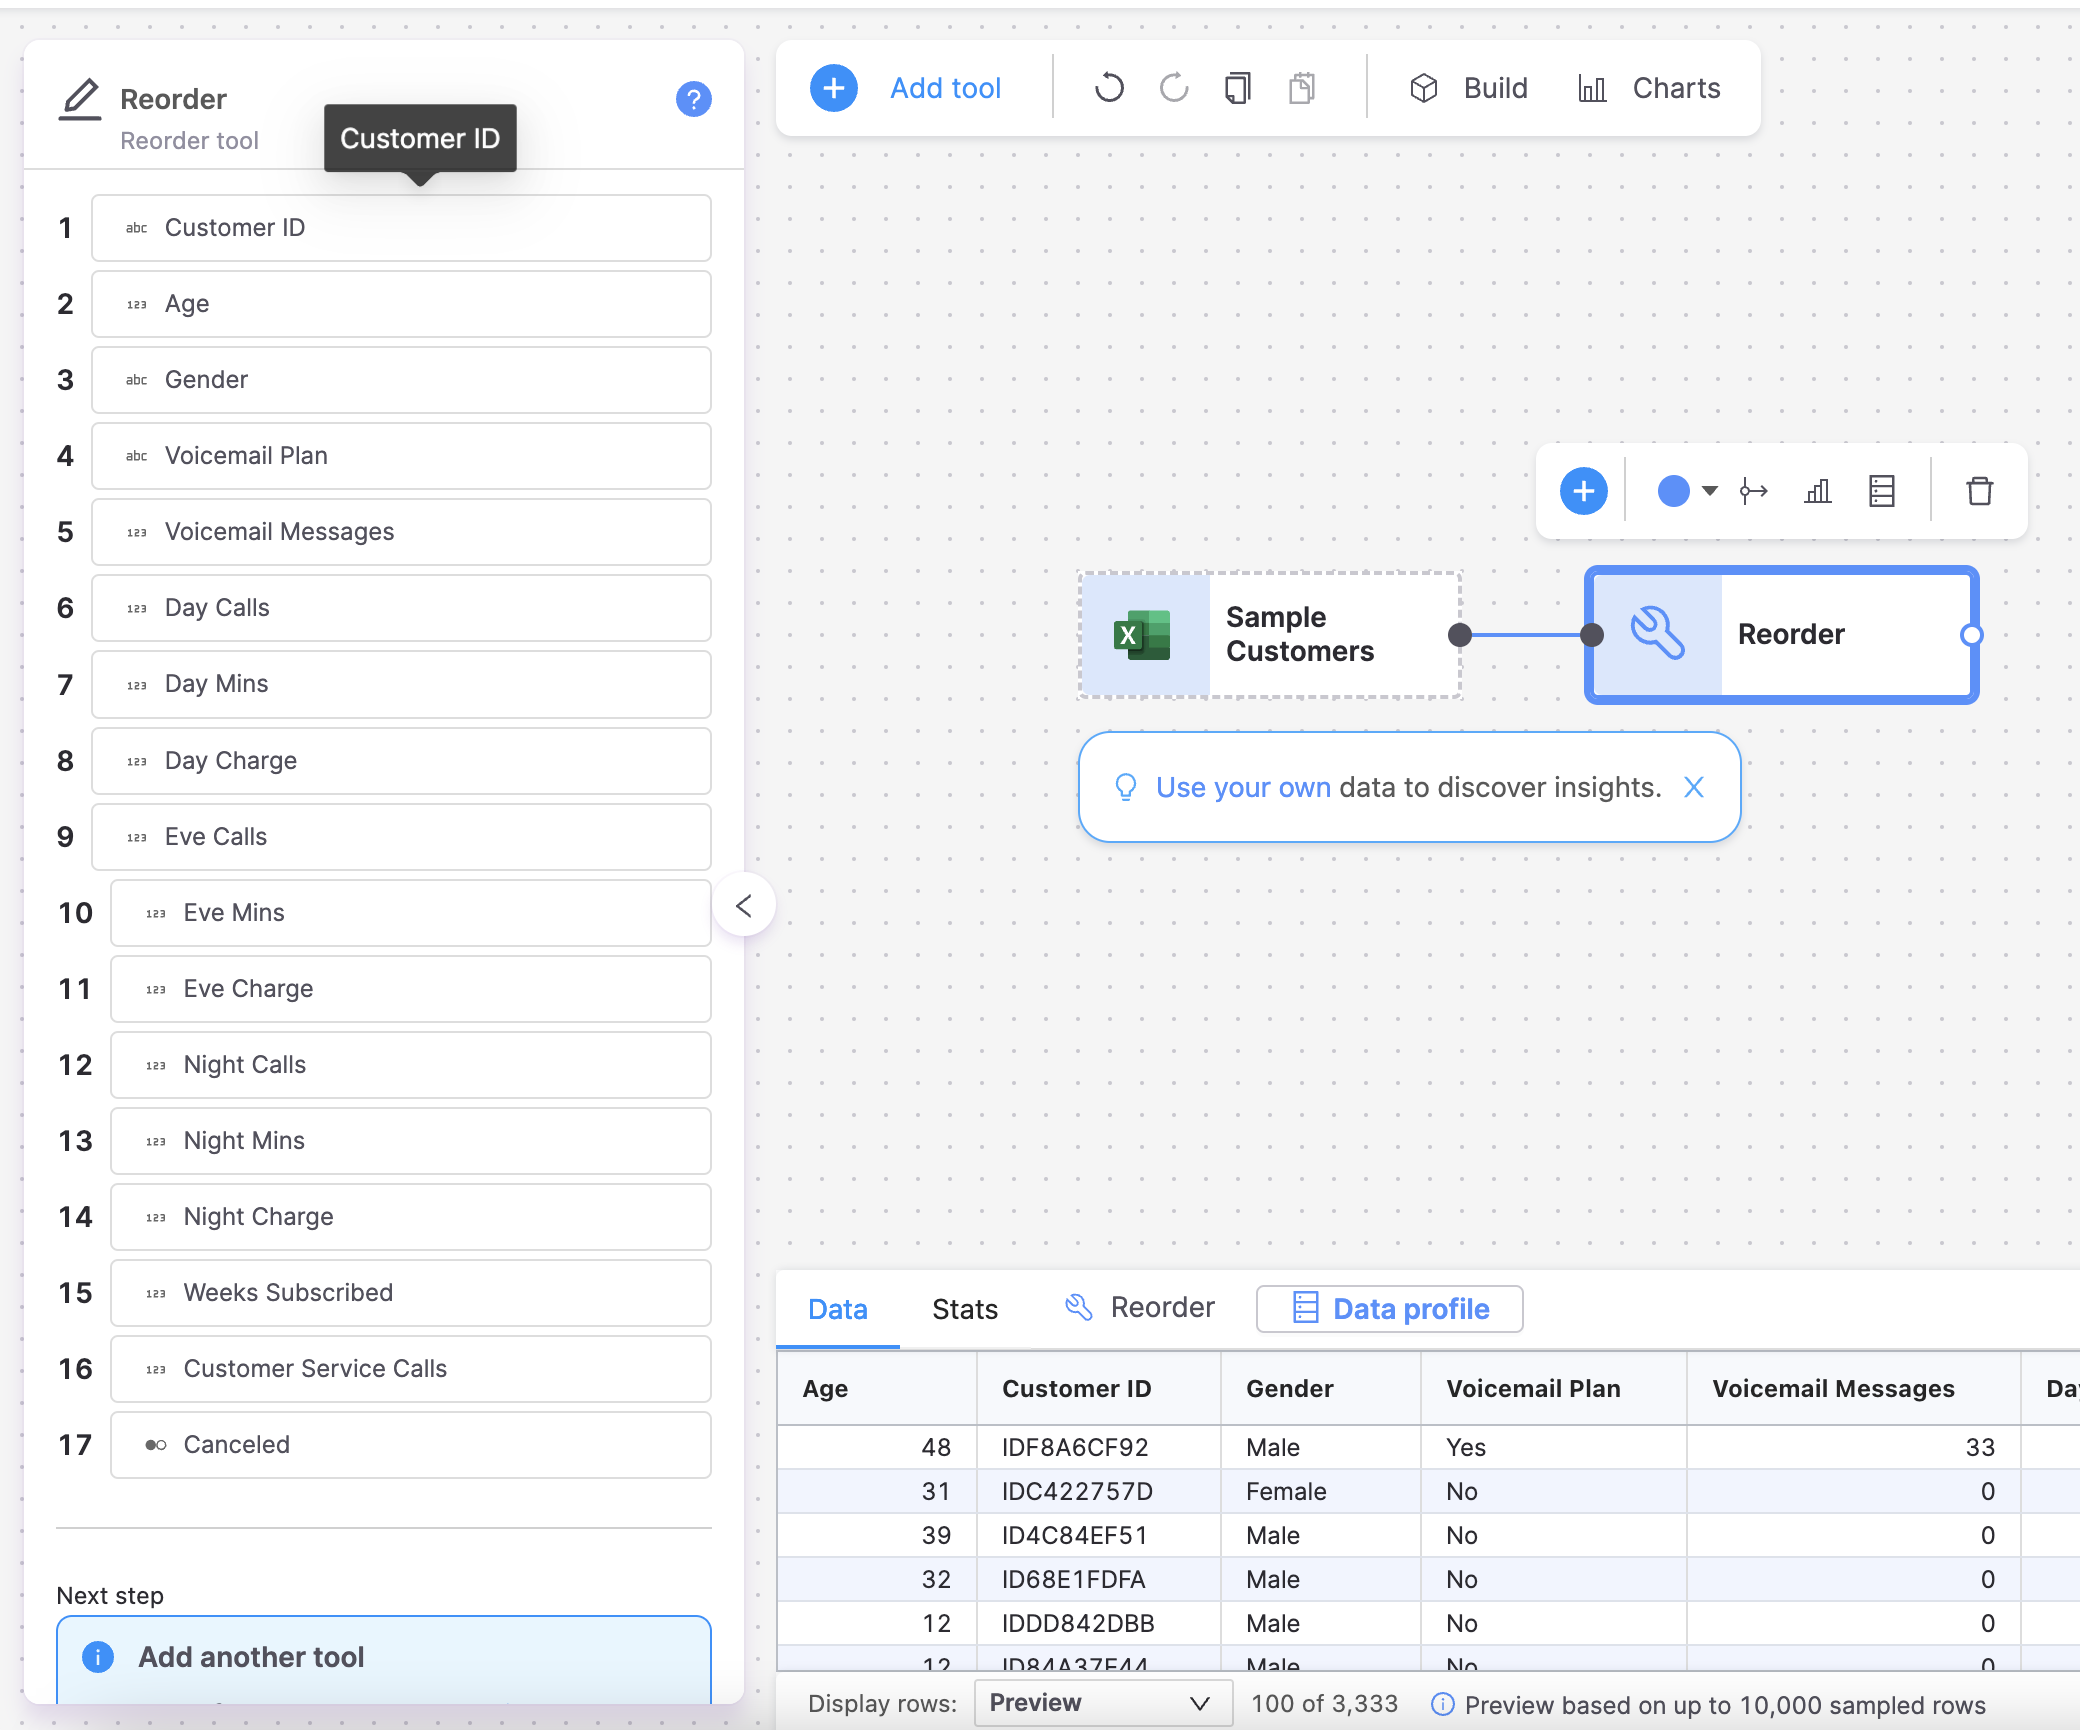2080x1730 pixels.
Task: Click the Voicemail Messages table header
Action: click(x=1853, y=1389)
